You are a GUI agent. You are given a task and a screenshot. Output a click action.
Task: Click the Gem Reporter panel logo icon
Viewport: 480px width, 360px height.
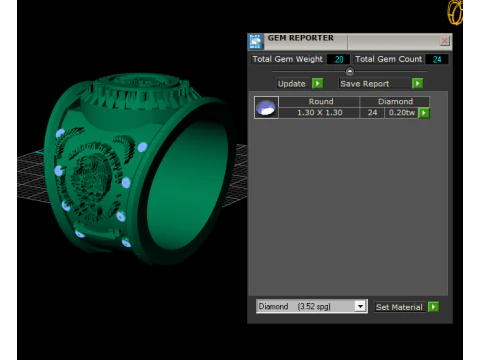(255, 42)
